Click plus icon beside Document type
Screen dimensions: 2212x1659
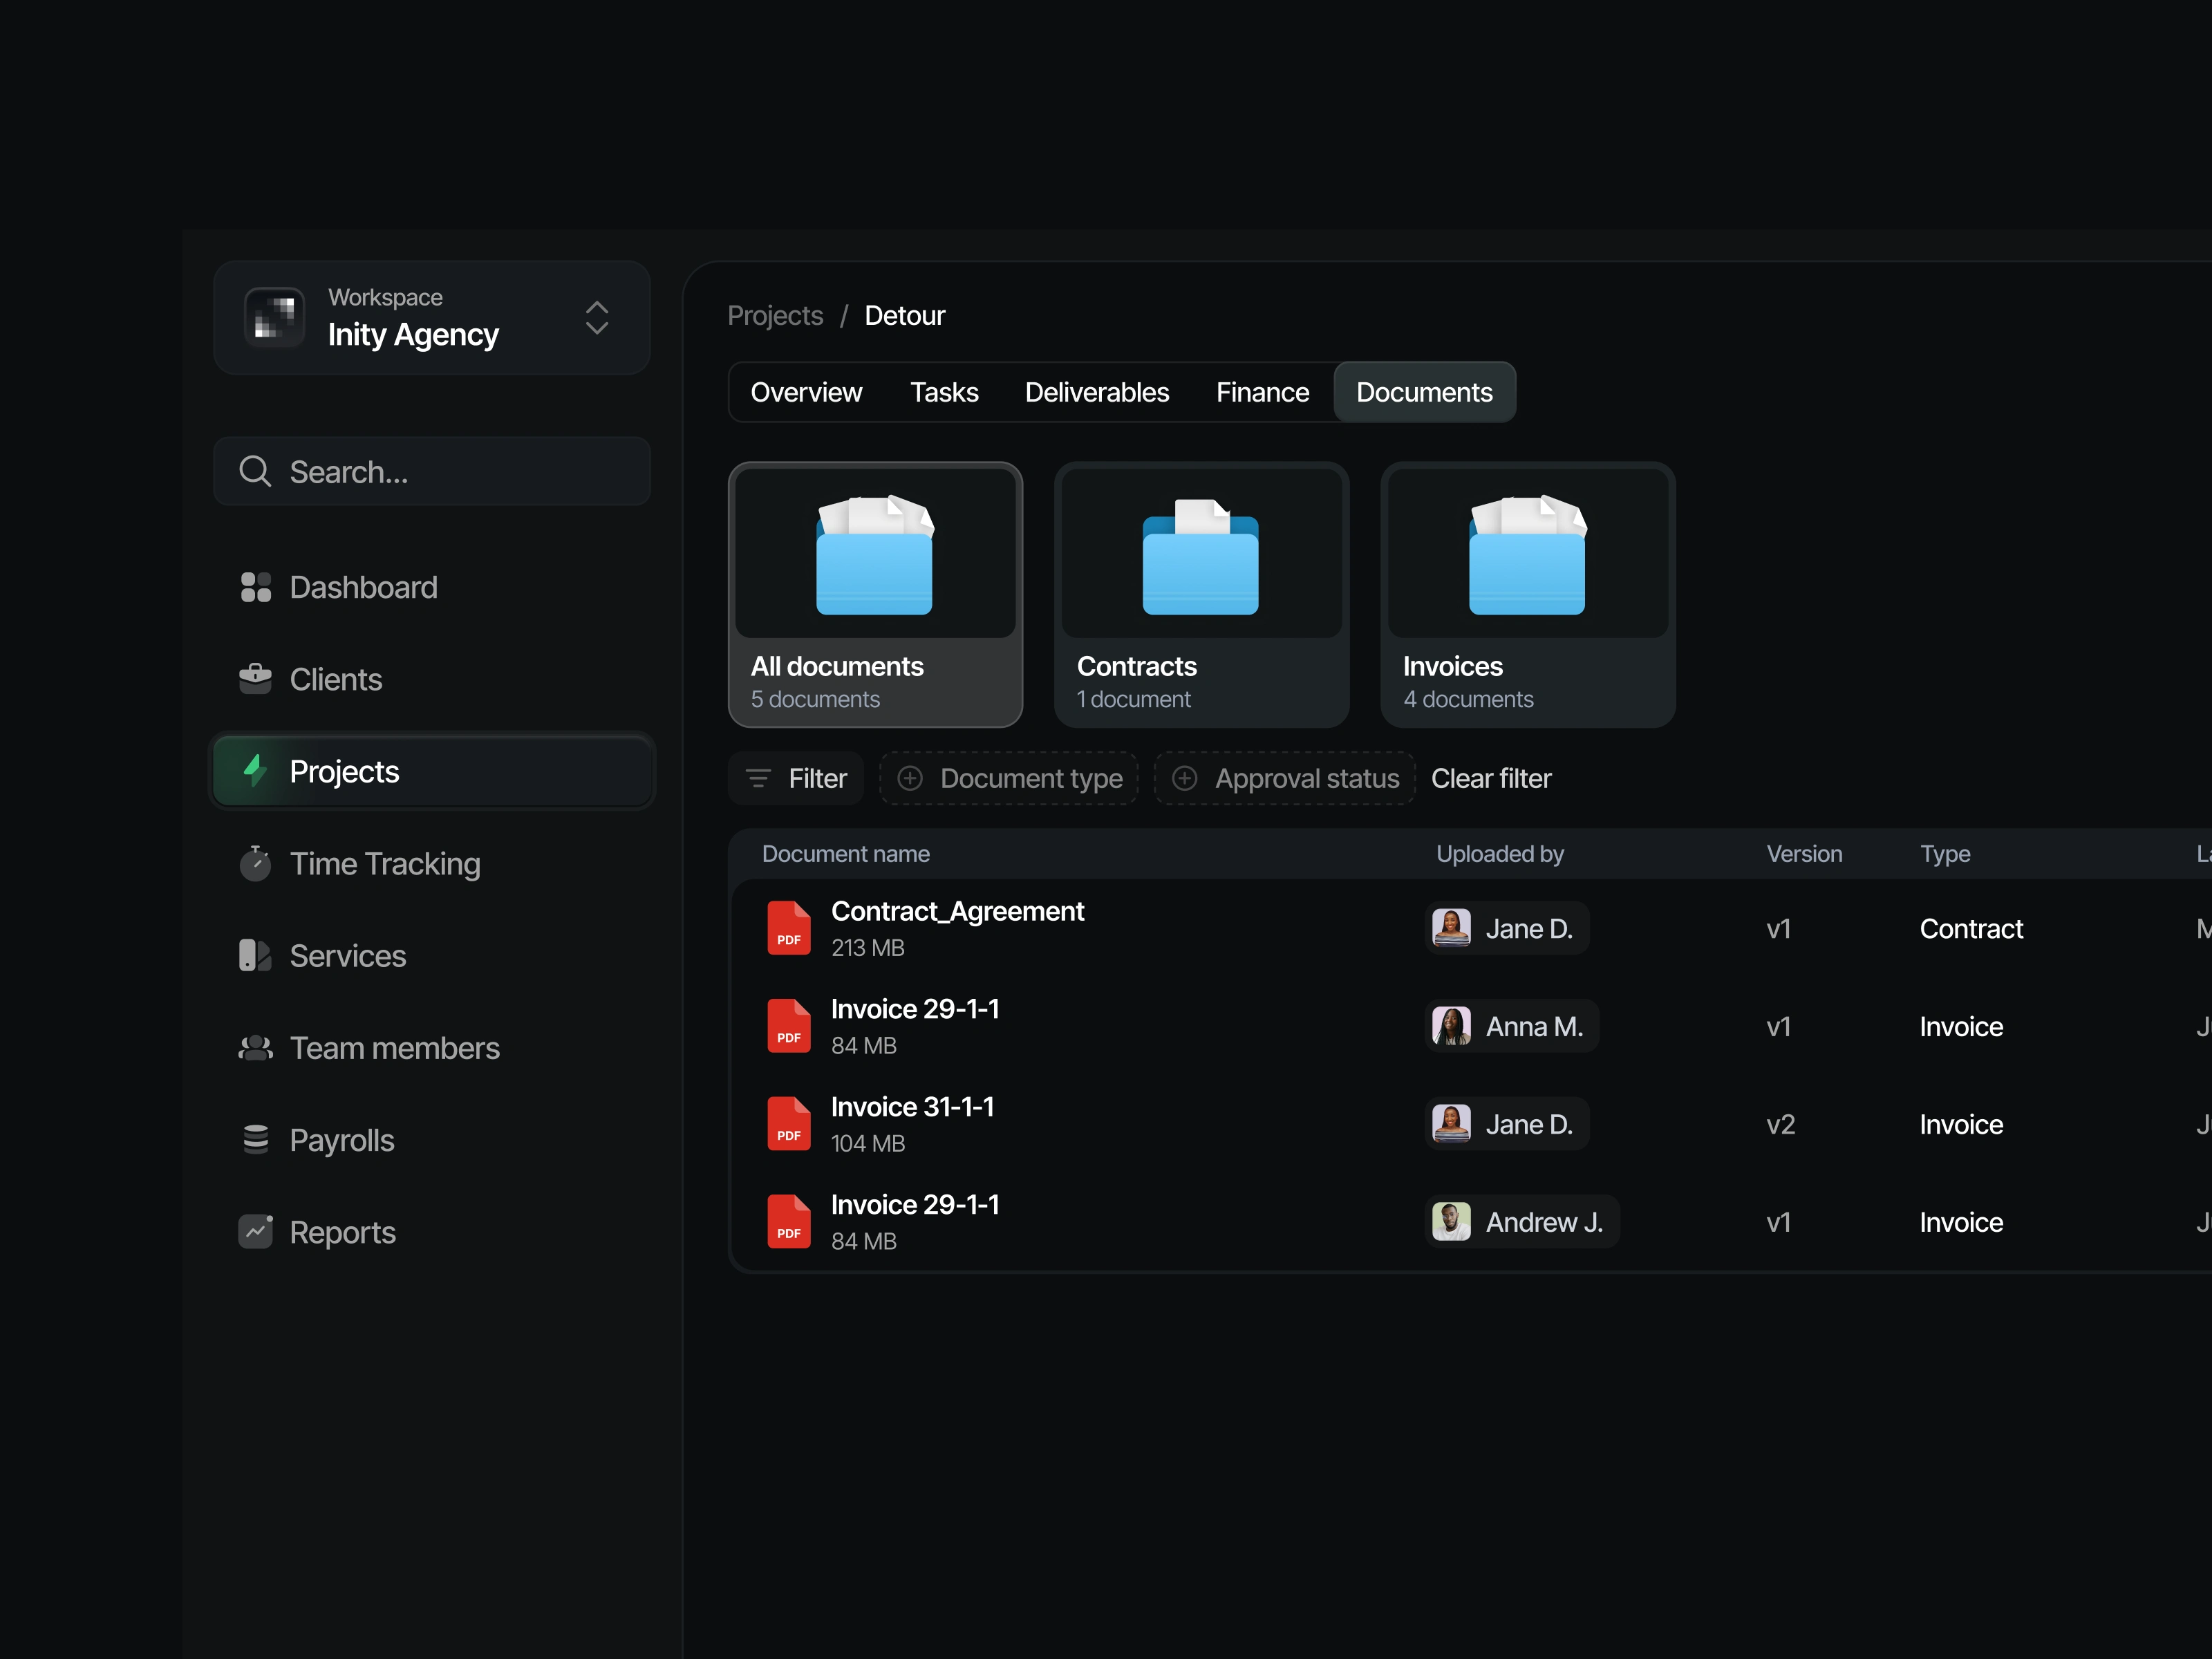click(x=910, y=778)
